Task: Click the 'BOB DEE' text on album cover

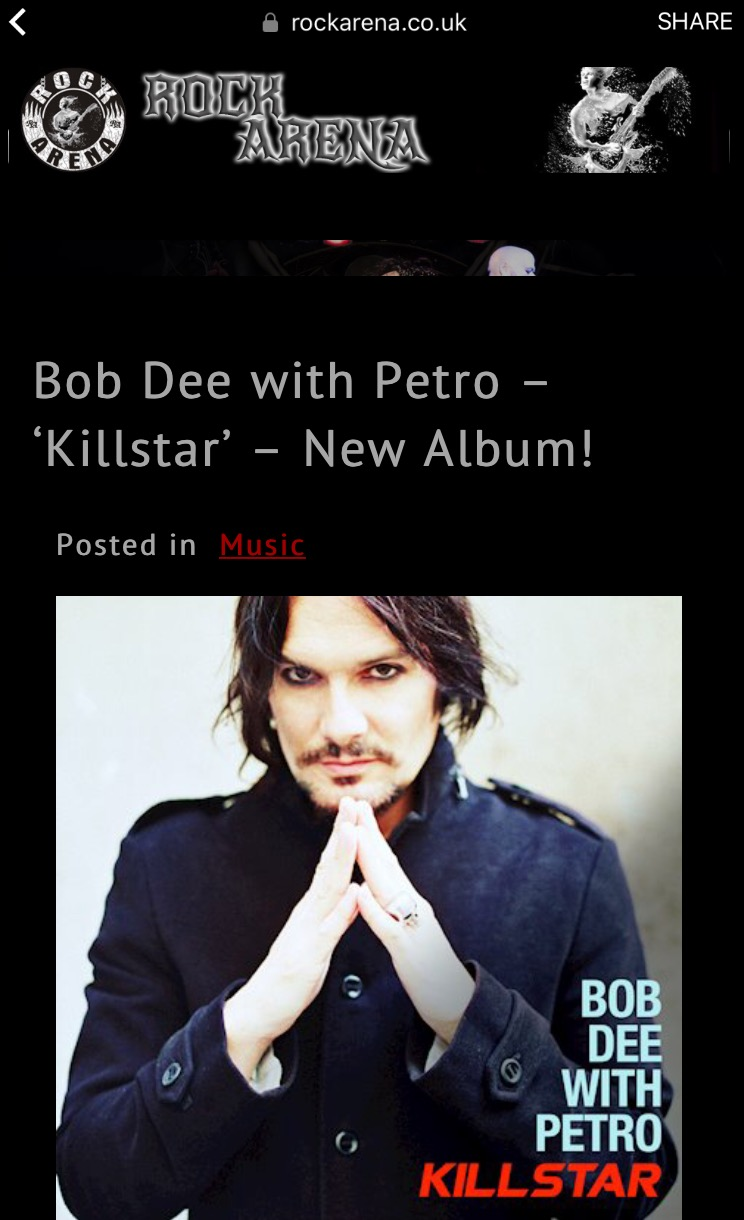Action: pyautogui.click(x=622, y=1021)
